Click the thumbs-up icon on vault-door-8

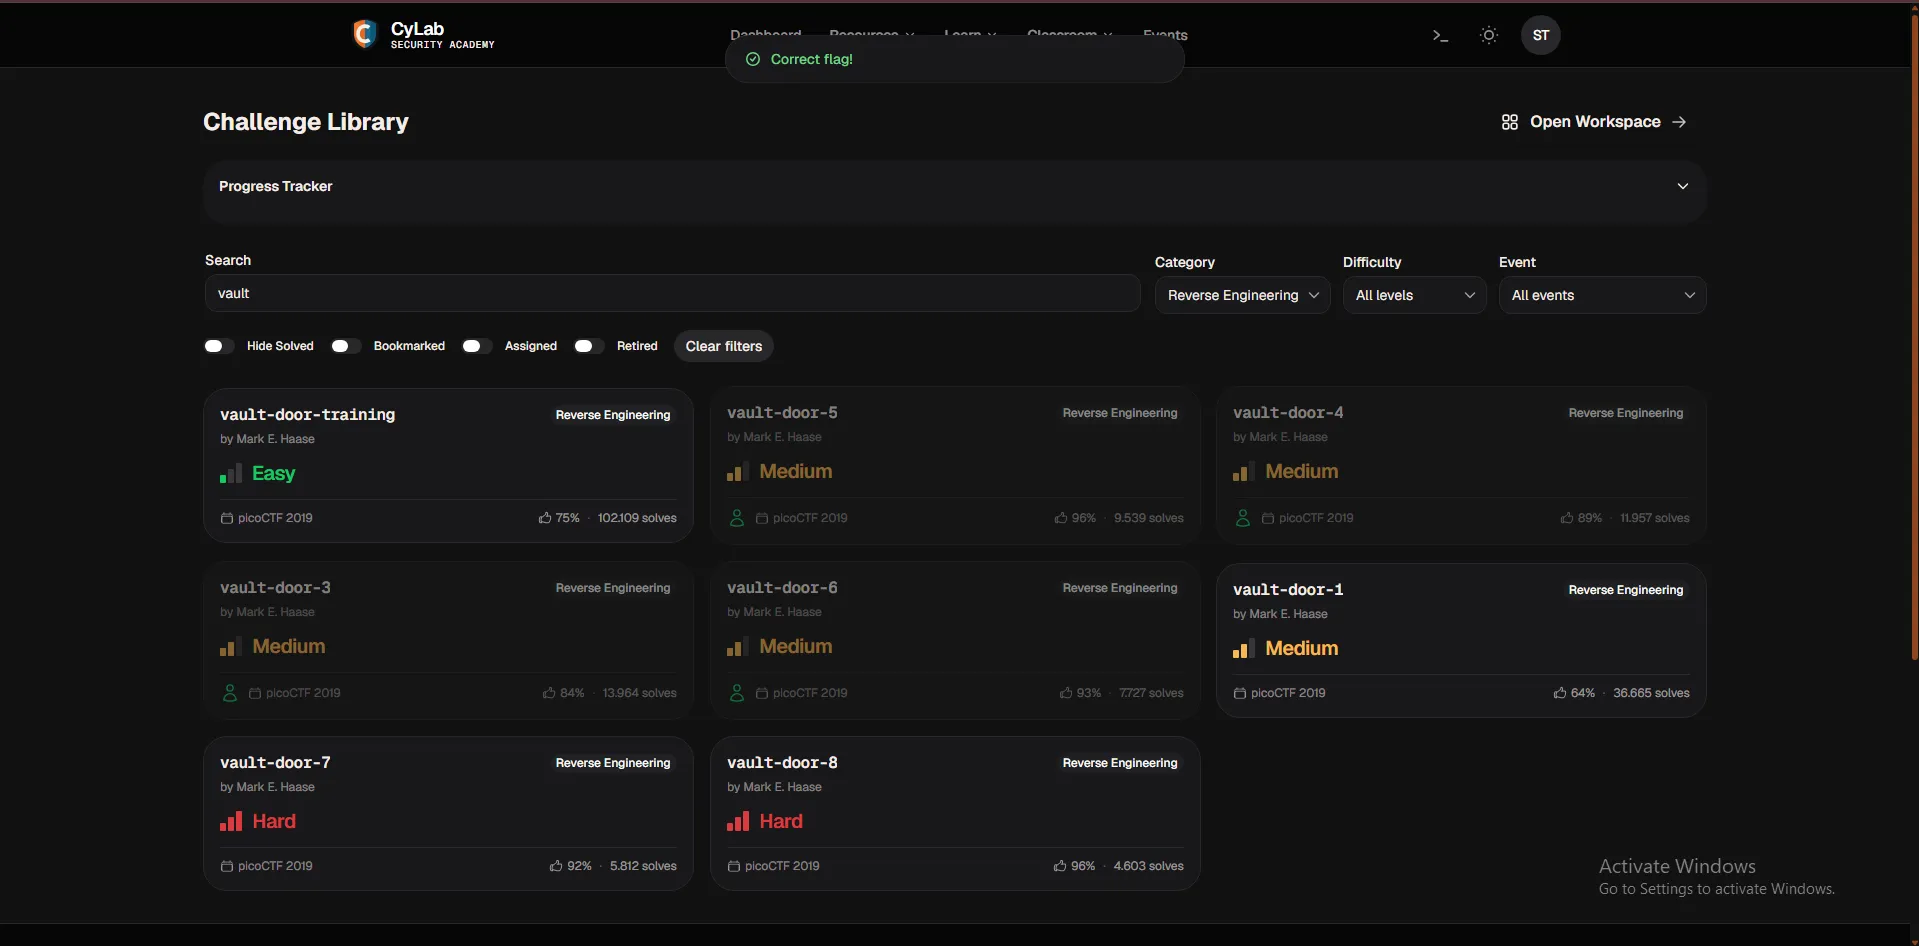[x=1060, y=866]
